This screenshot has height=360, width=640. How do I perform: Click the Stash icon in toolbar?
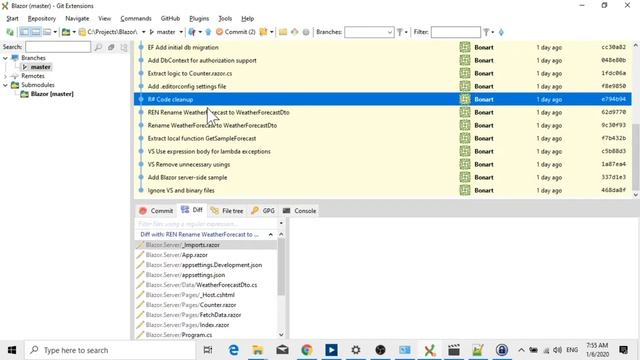[263, 32]
